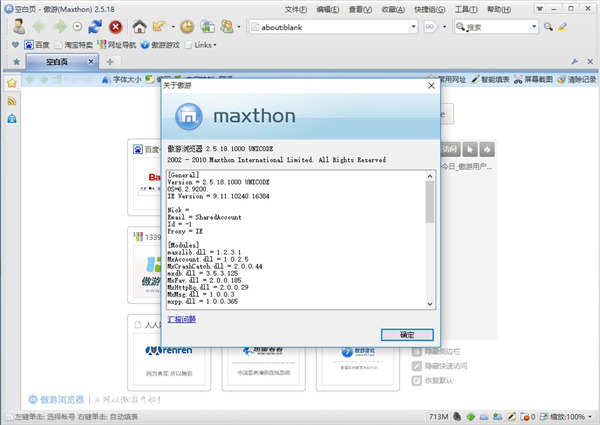600x425 pixels.
Task: Stop loading with the red X icon
Action: 116,27
